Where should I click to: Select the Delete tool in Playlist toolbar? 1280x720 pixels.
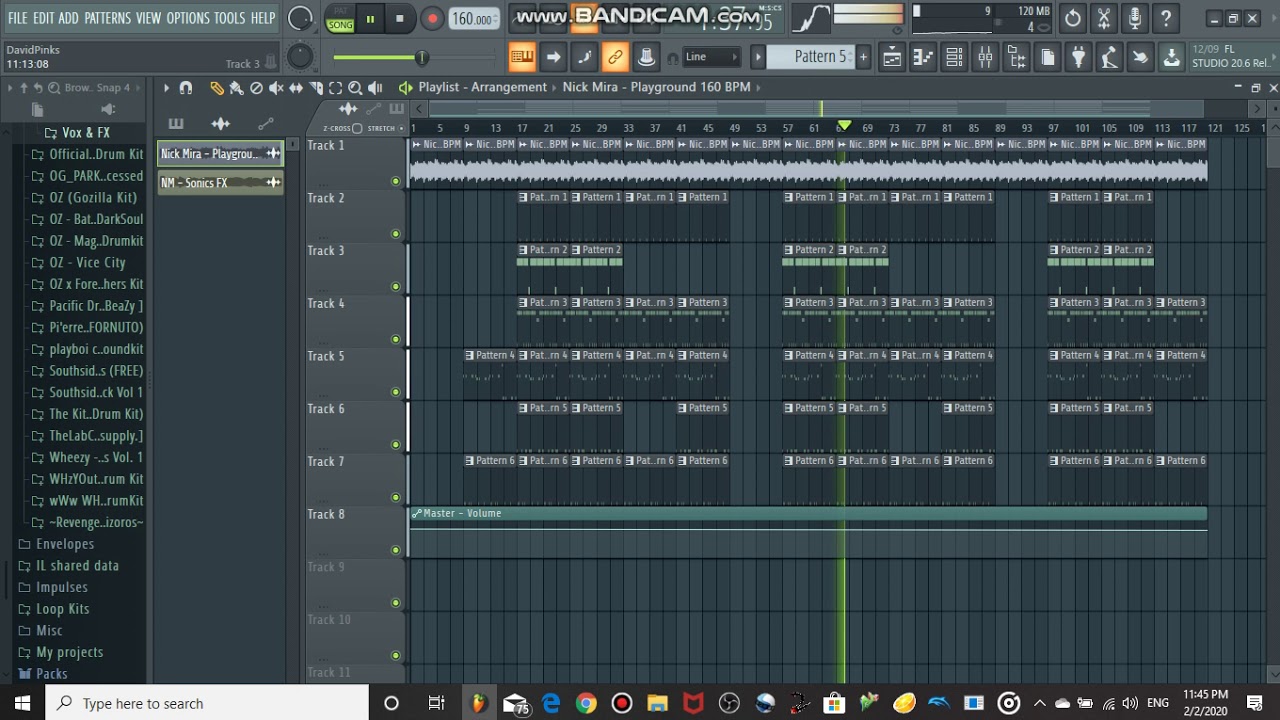(x=256, y=88)
